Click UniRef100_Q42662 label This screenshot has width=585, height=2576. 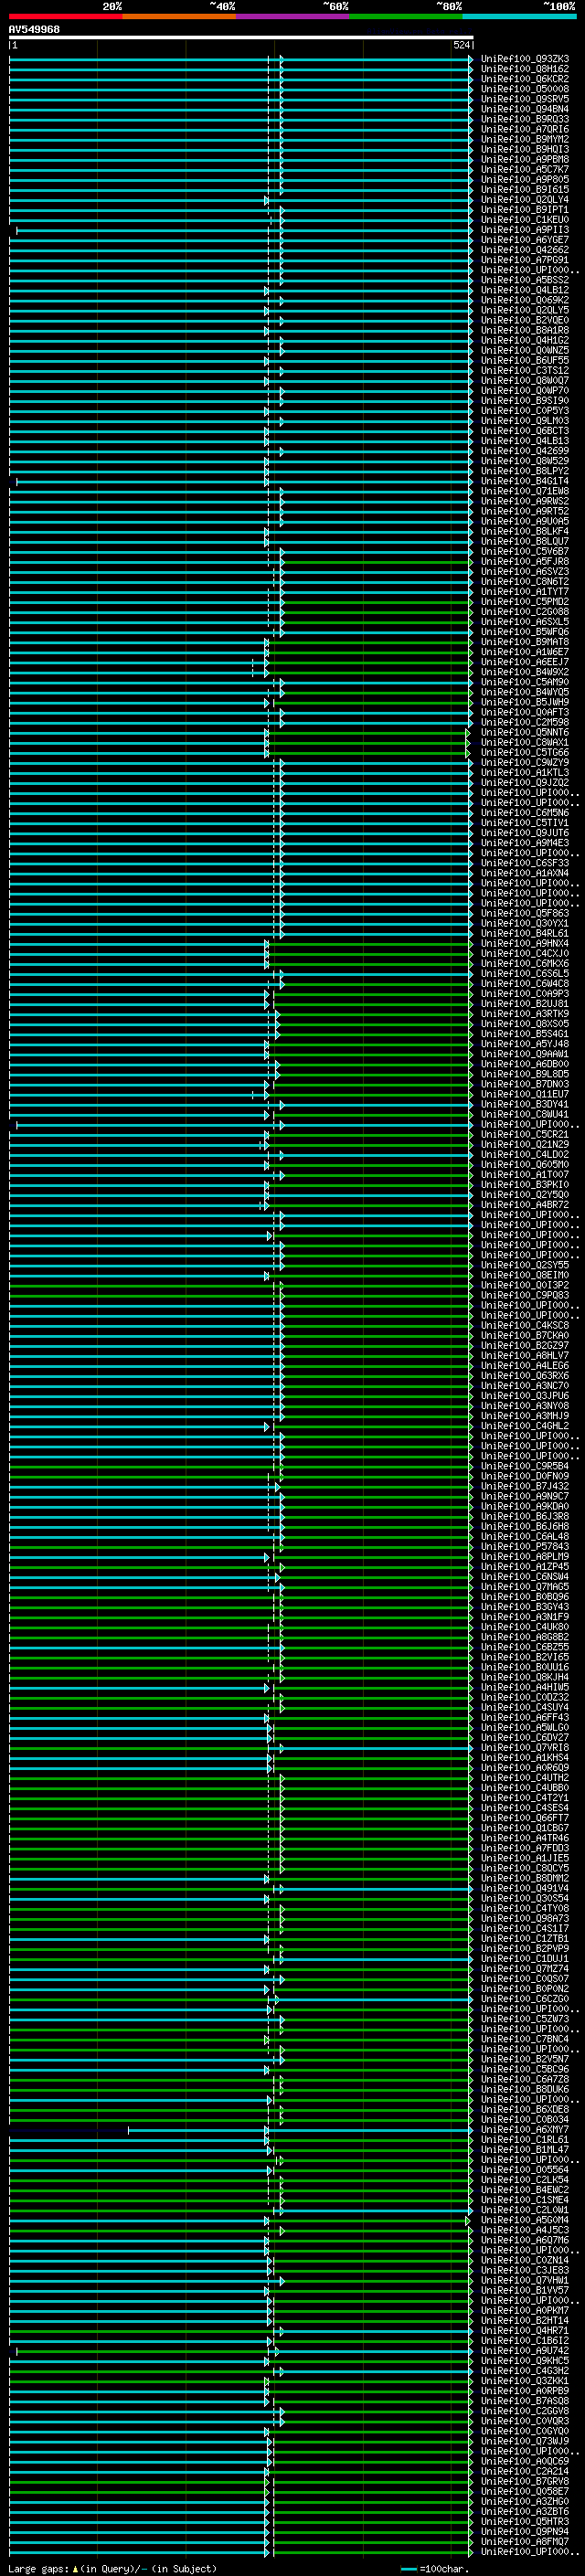click(x=525, y=250)
